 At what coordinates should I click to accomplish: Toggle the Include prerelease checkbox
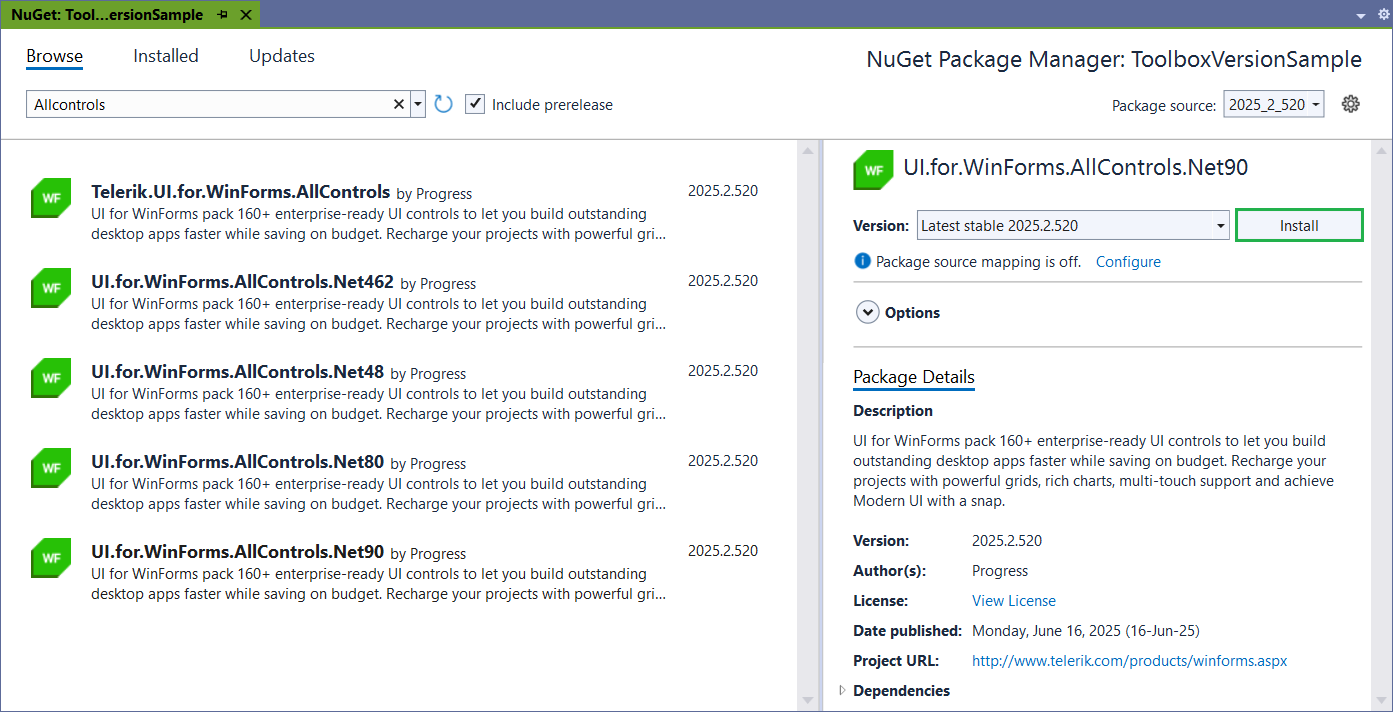pos(475,104)
